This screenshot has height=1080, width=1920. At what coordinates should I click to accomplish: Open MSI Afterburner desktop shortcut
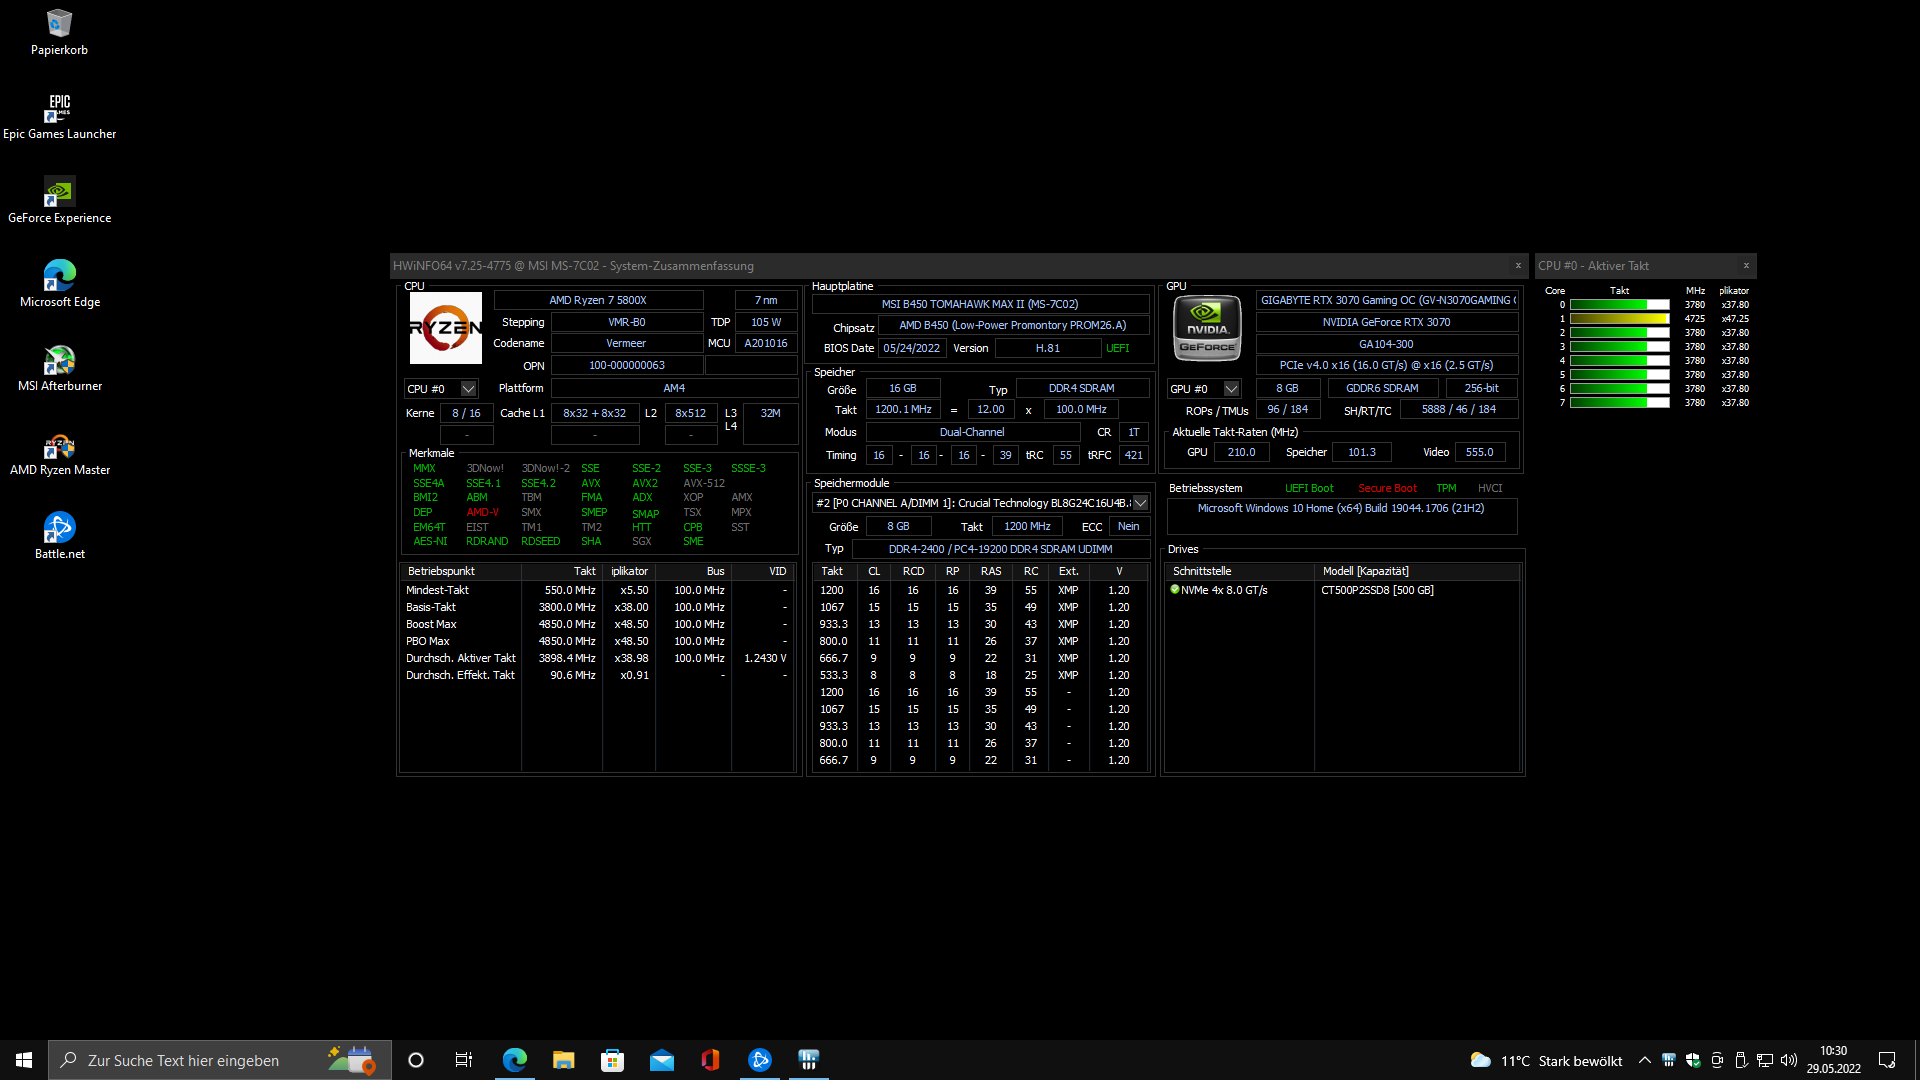pyautogui.click(x=60, y=368)
